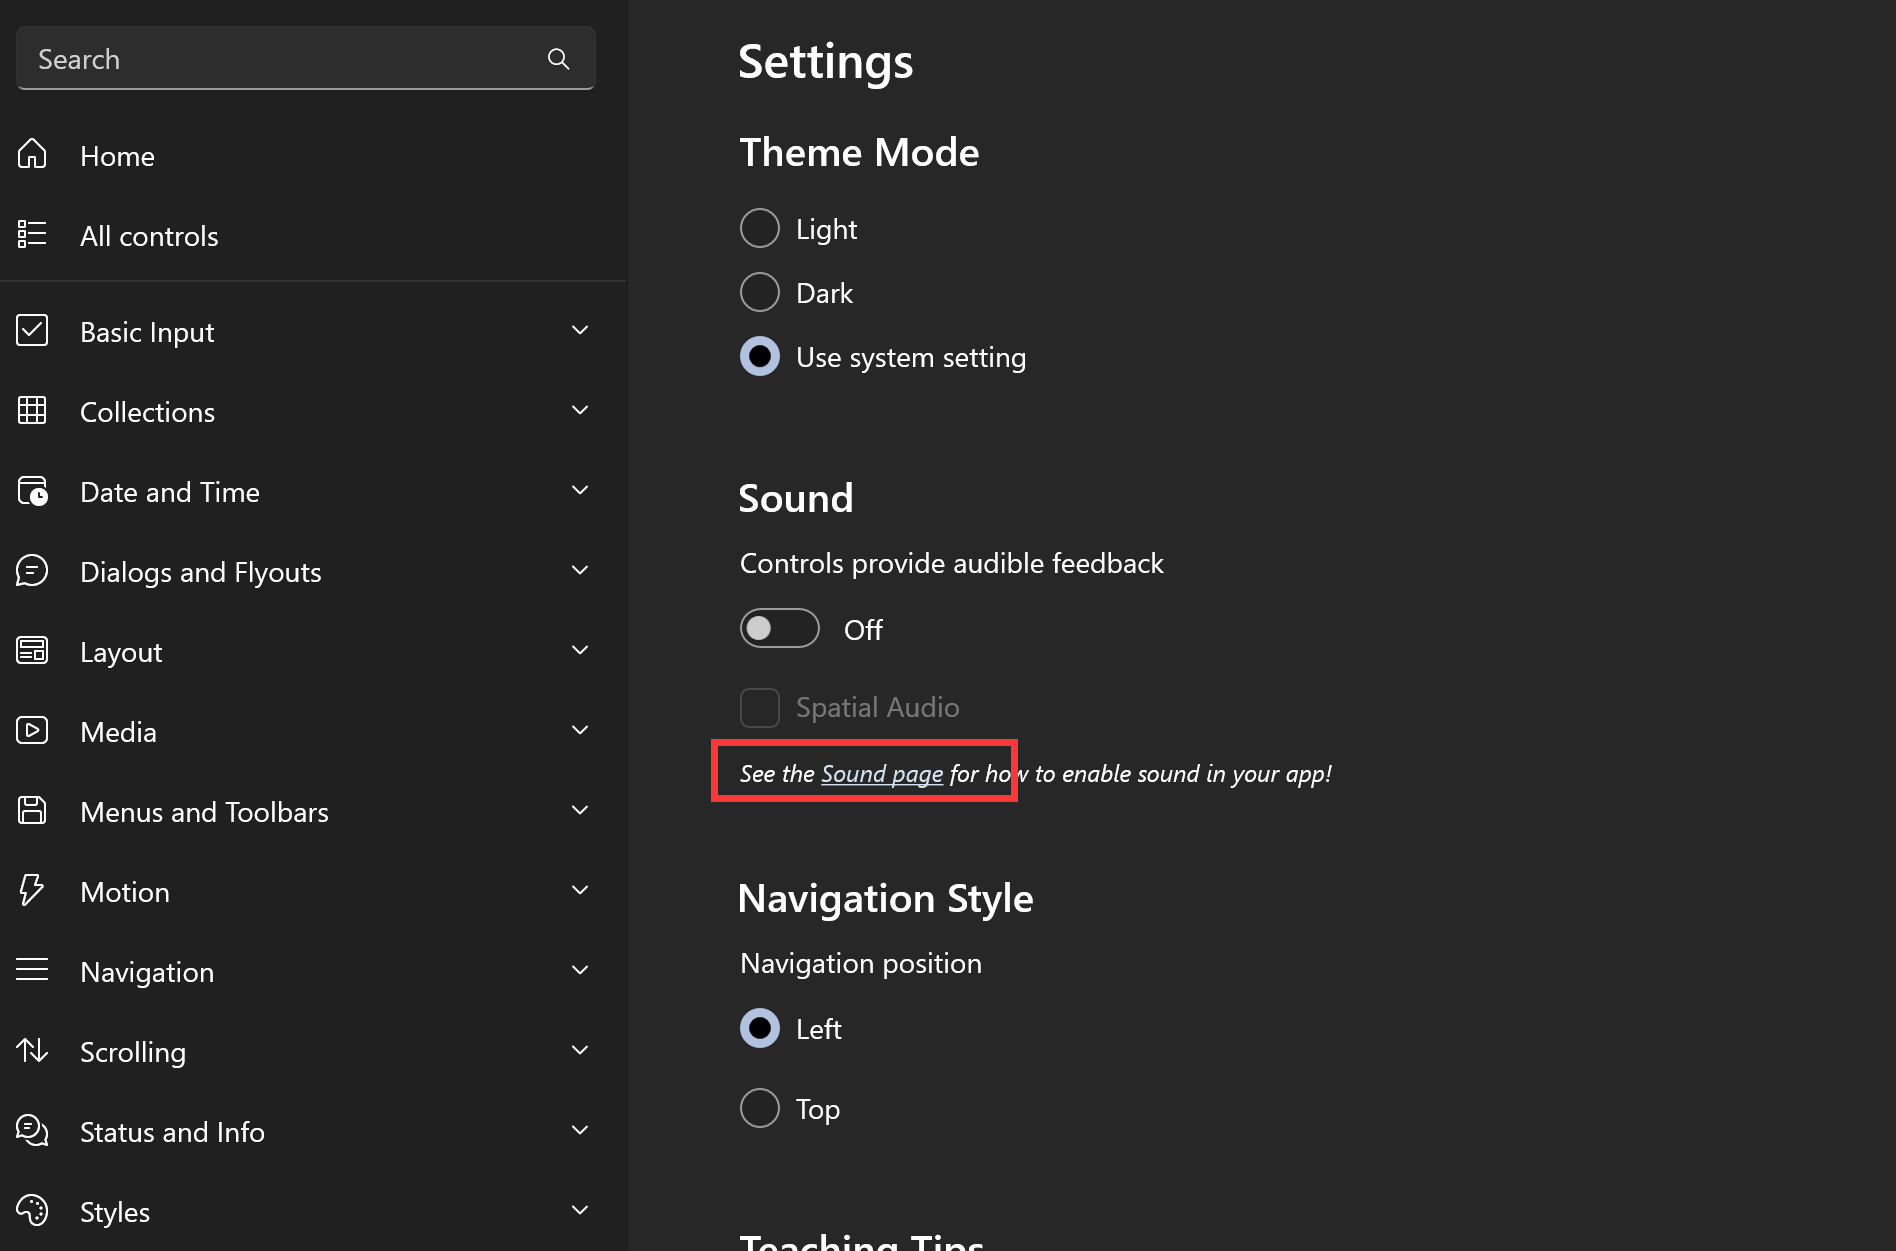Viewport: 1896px width, 1251px height.
Task: Click the Basic Input checkbox icon
Action: point(32,331)
